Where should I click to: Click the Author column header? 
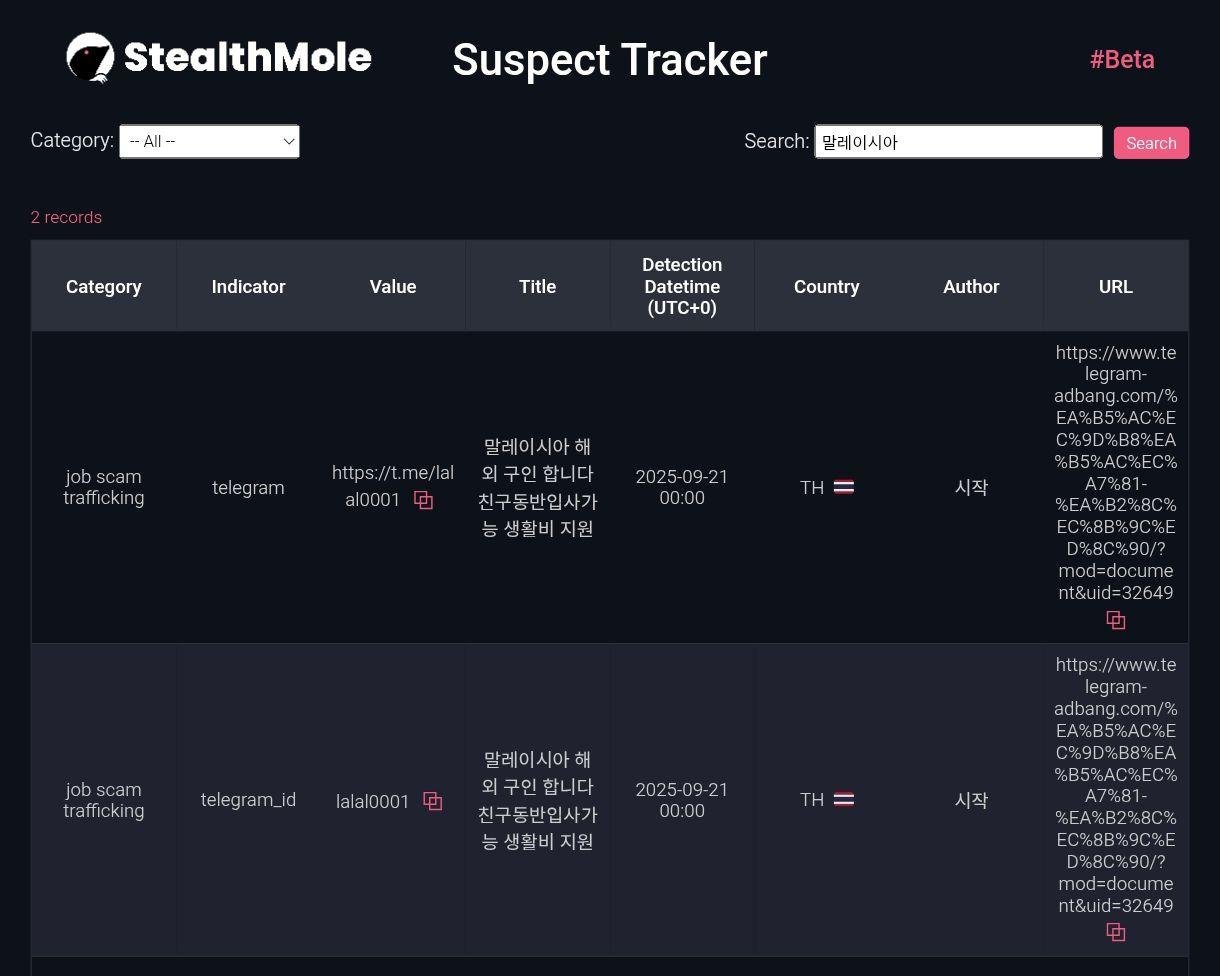(x=971, y=287)
